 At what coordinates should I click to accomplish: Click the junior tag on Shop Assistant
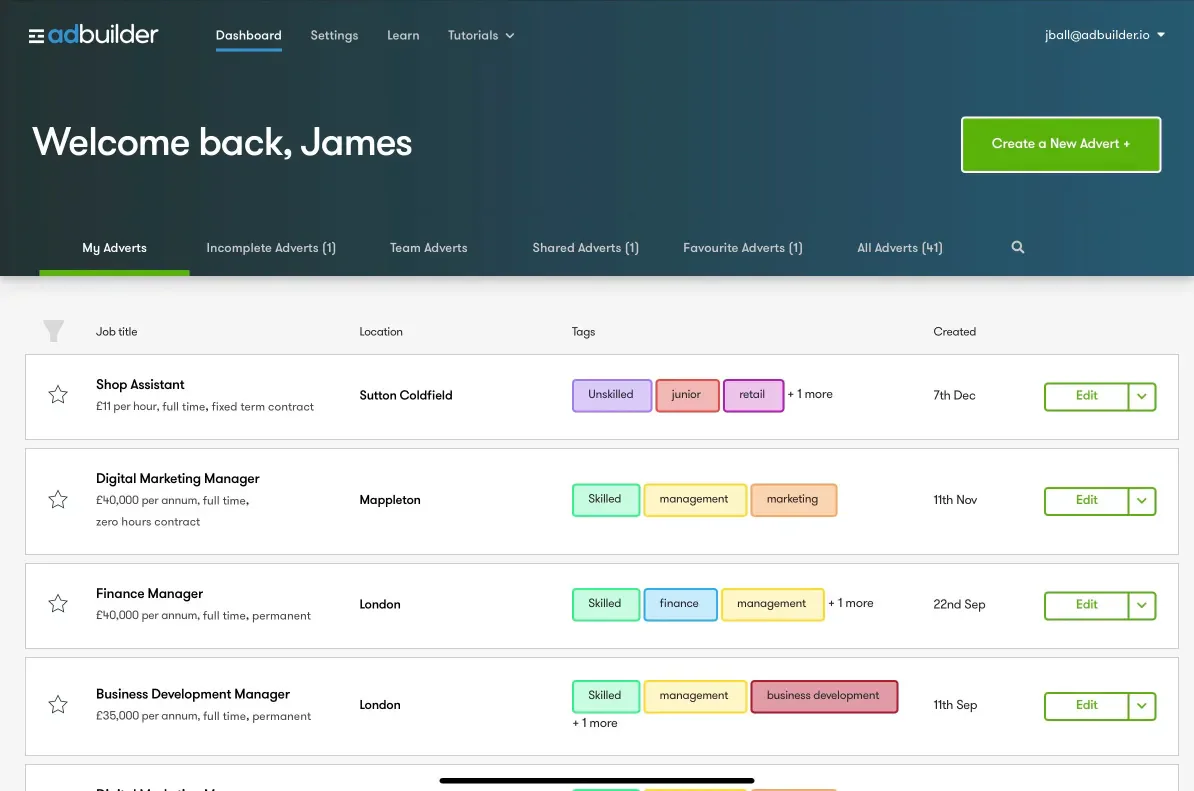(687, 395)
